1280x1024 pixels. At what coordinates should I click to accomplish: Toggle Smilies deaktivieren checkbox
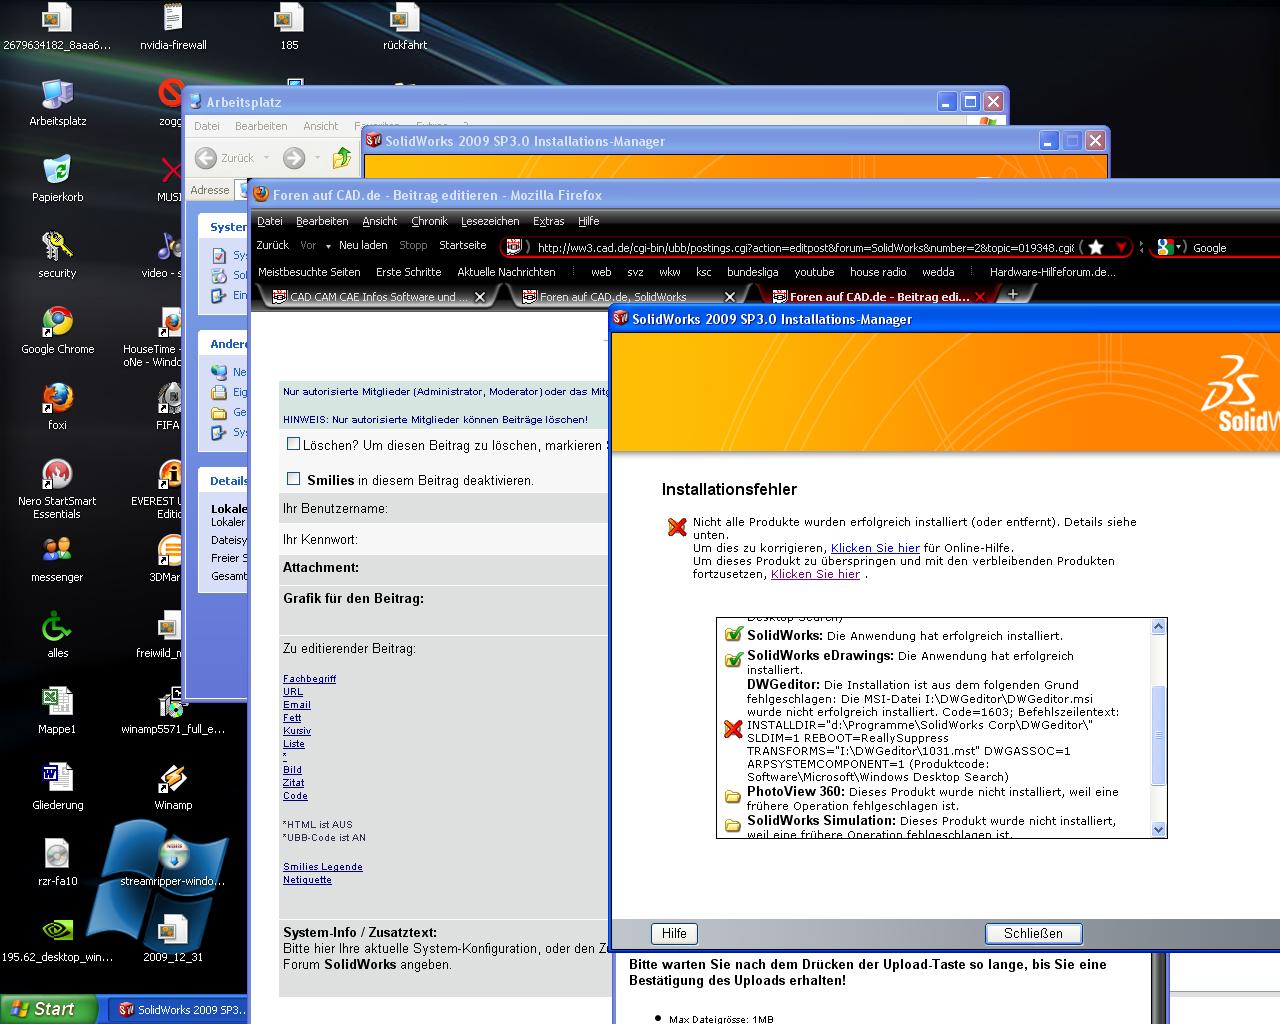click(x=293, y=479)
